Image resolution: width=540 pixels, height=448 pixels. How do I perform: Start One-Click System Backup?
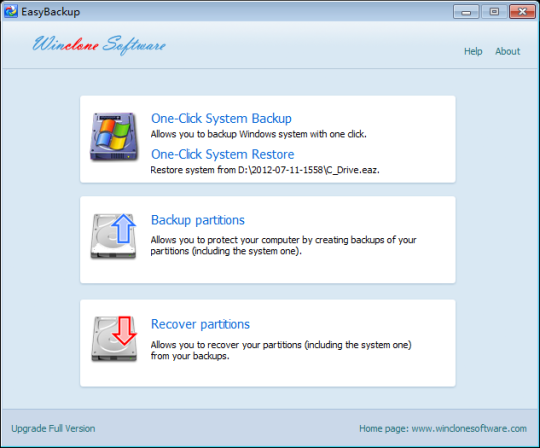pyautogui.click(x=221, y=118)
